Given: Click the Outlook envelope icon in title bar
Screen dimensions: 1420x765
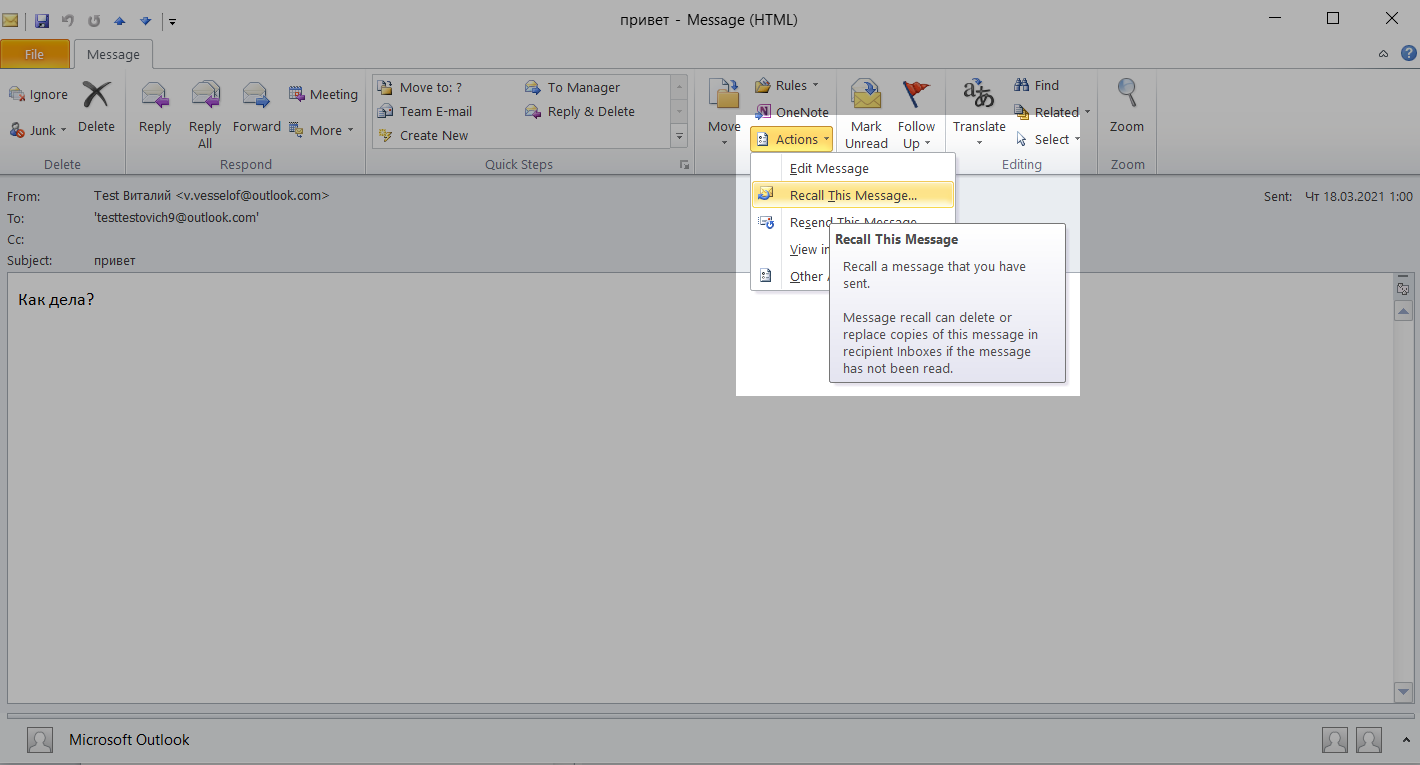Looking at the screenshot, I should point(10,20).
